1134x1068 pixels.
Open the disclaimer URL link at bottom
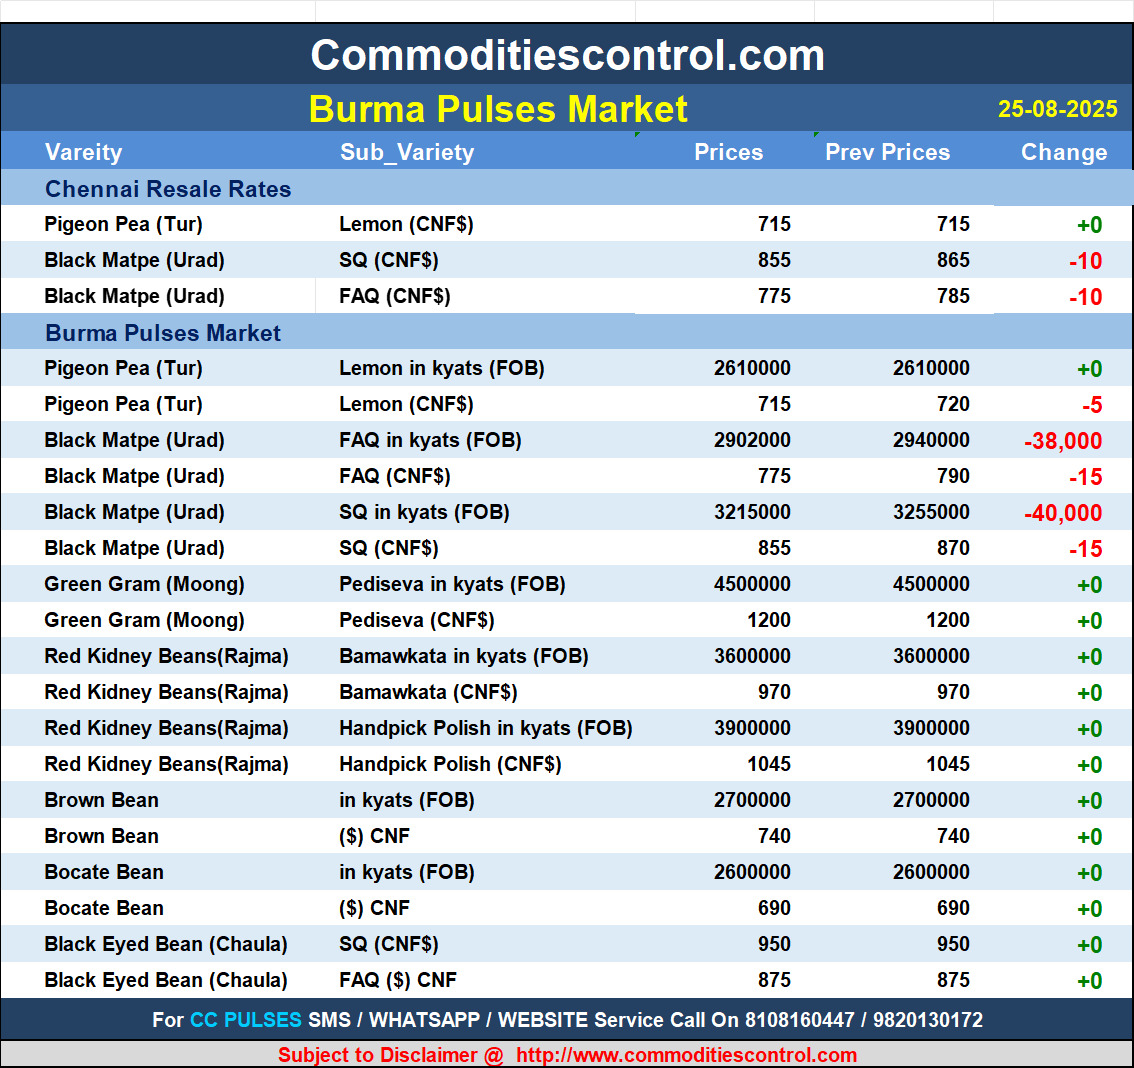click(x=686, y=1055)
